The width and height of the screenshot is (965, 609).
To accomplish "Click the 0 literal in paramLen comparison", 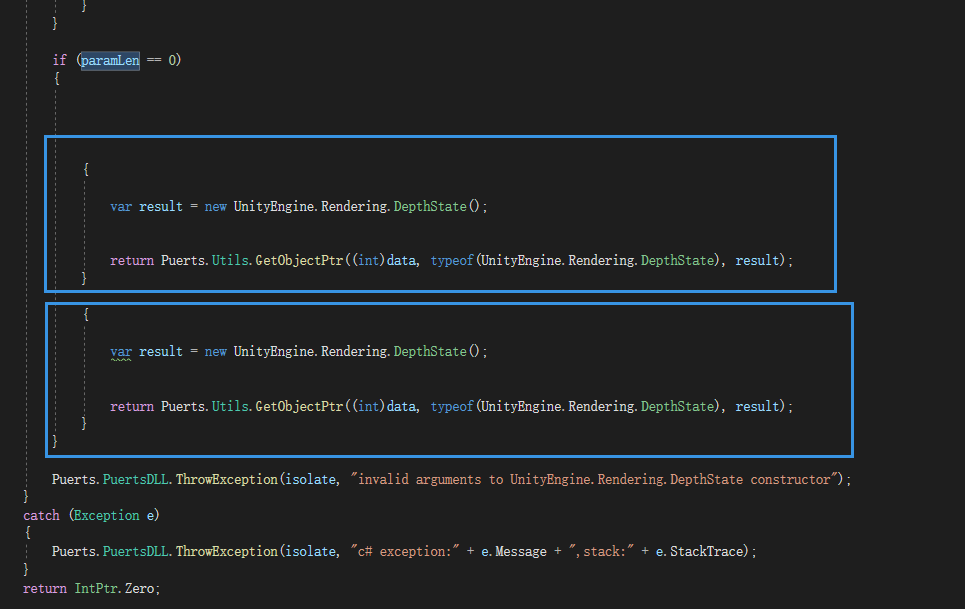I will tap(172, 60).
